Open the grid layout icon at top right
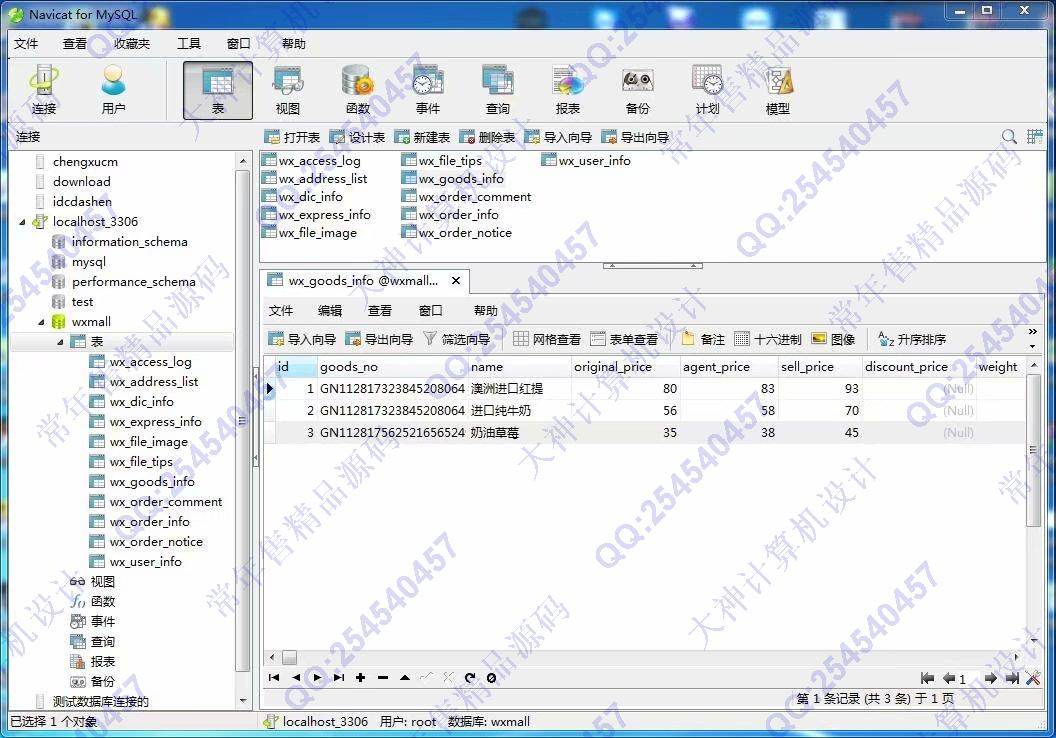Viewport: 1056px width, 738px height. pyautogui.click(x=1034, y=137)
